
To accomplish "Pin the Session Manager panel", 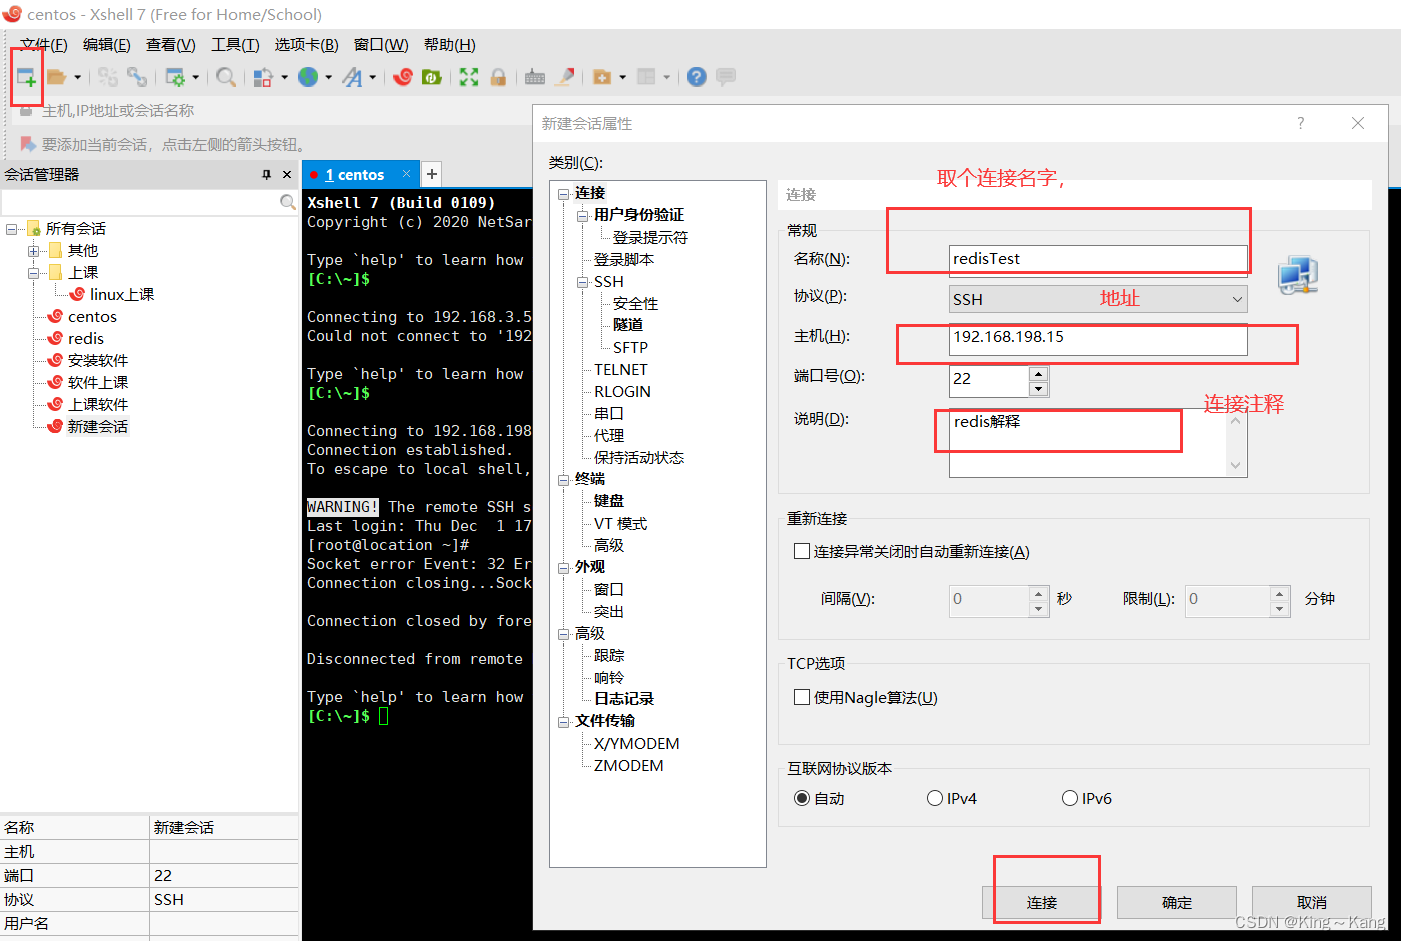I will [266, 174].
